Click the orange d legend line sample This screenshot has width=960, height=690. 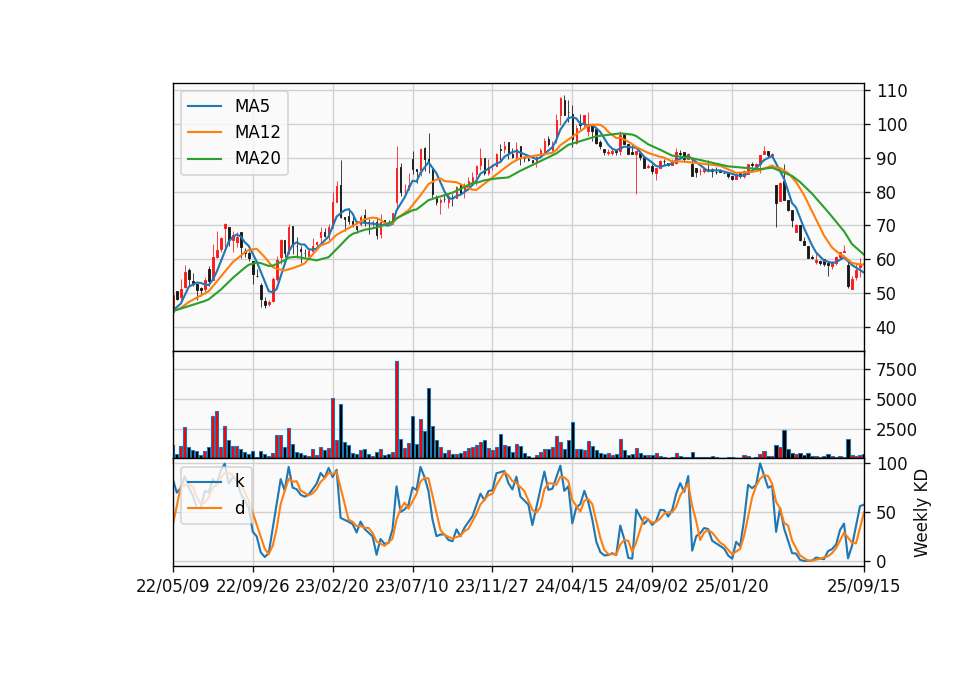coord(204,508)
